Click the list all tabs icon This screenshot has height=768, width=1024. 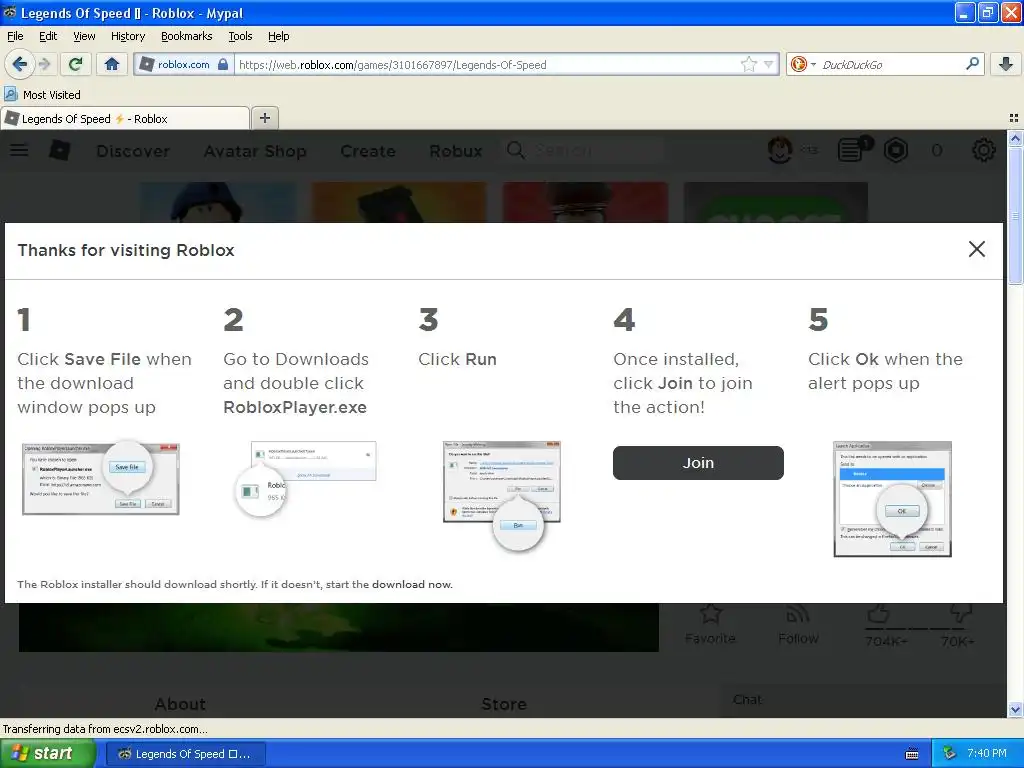(1014, 118)
